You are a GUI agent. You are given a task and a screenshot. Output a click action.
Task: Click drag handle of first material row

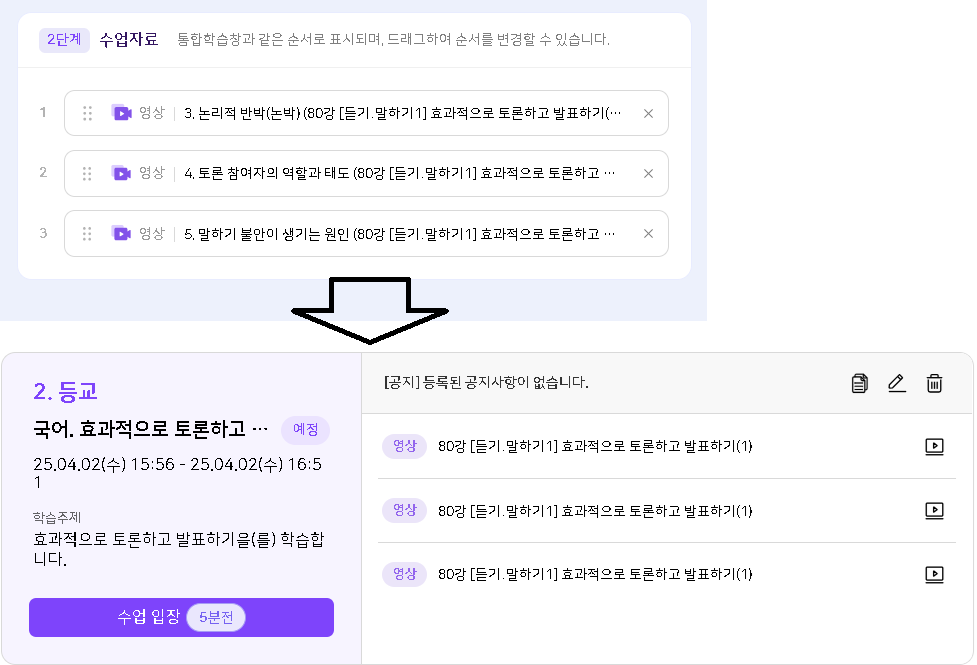tap(87, 114)
